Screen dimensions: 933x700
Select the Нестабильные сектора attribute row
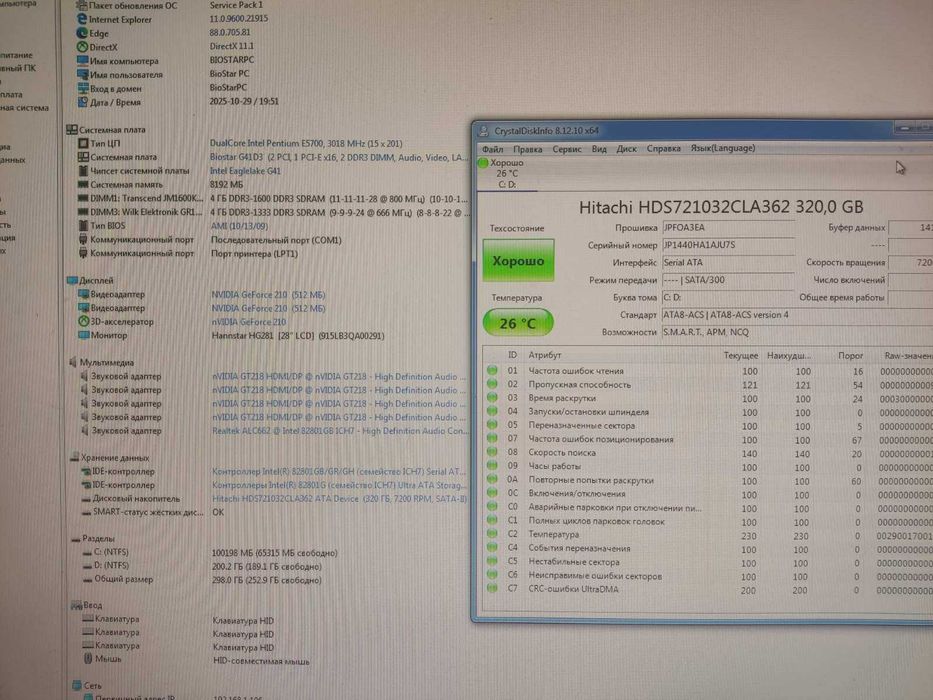click(x=708, y=562)
